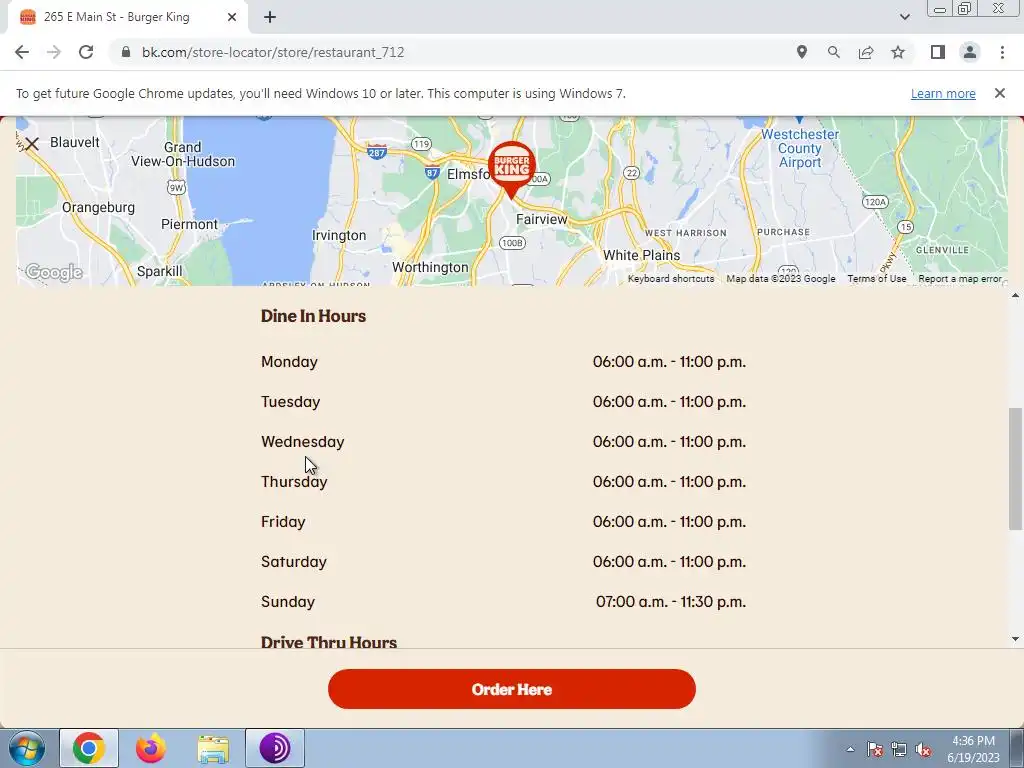Open the zoom magnifier icon in address bar

pos(833,52)
